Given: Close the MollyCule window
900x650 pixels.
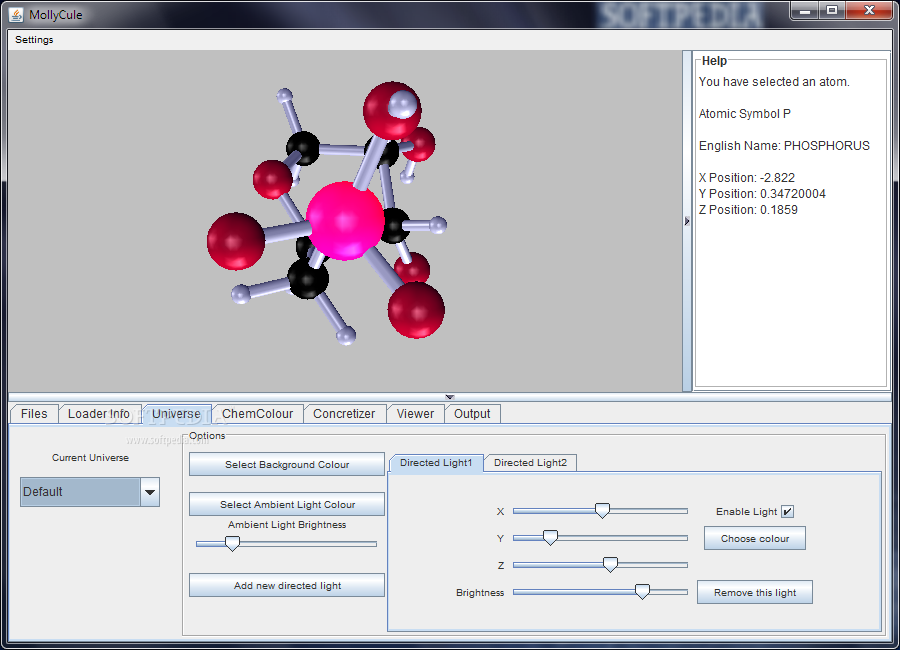Looking at the screenshot, I should coord(869,10).
